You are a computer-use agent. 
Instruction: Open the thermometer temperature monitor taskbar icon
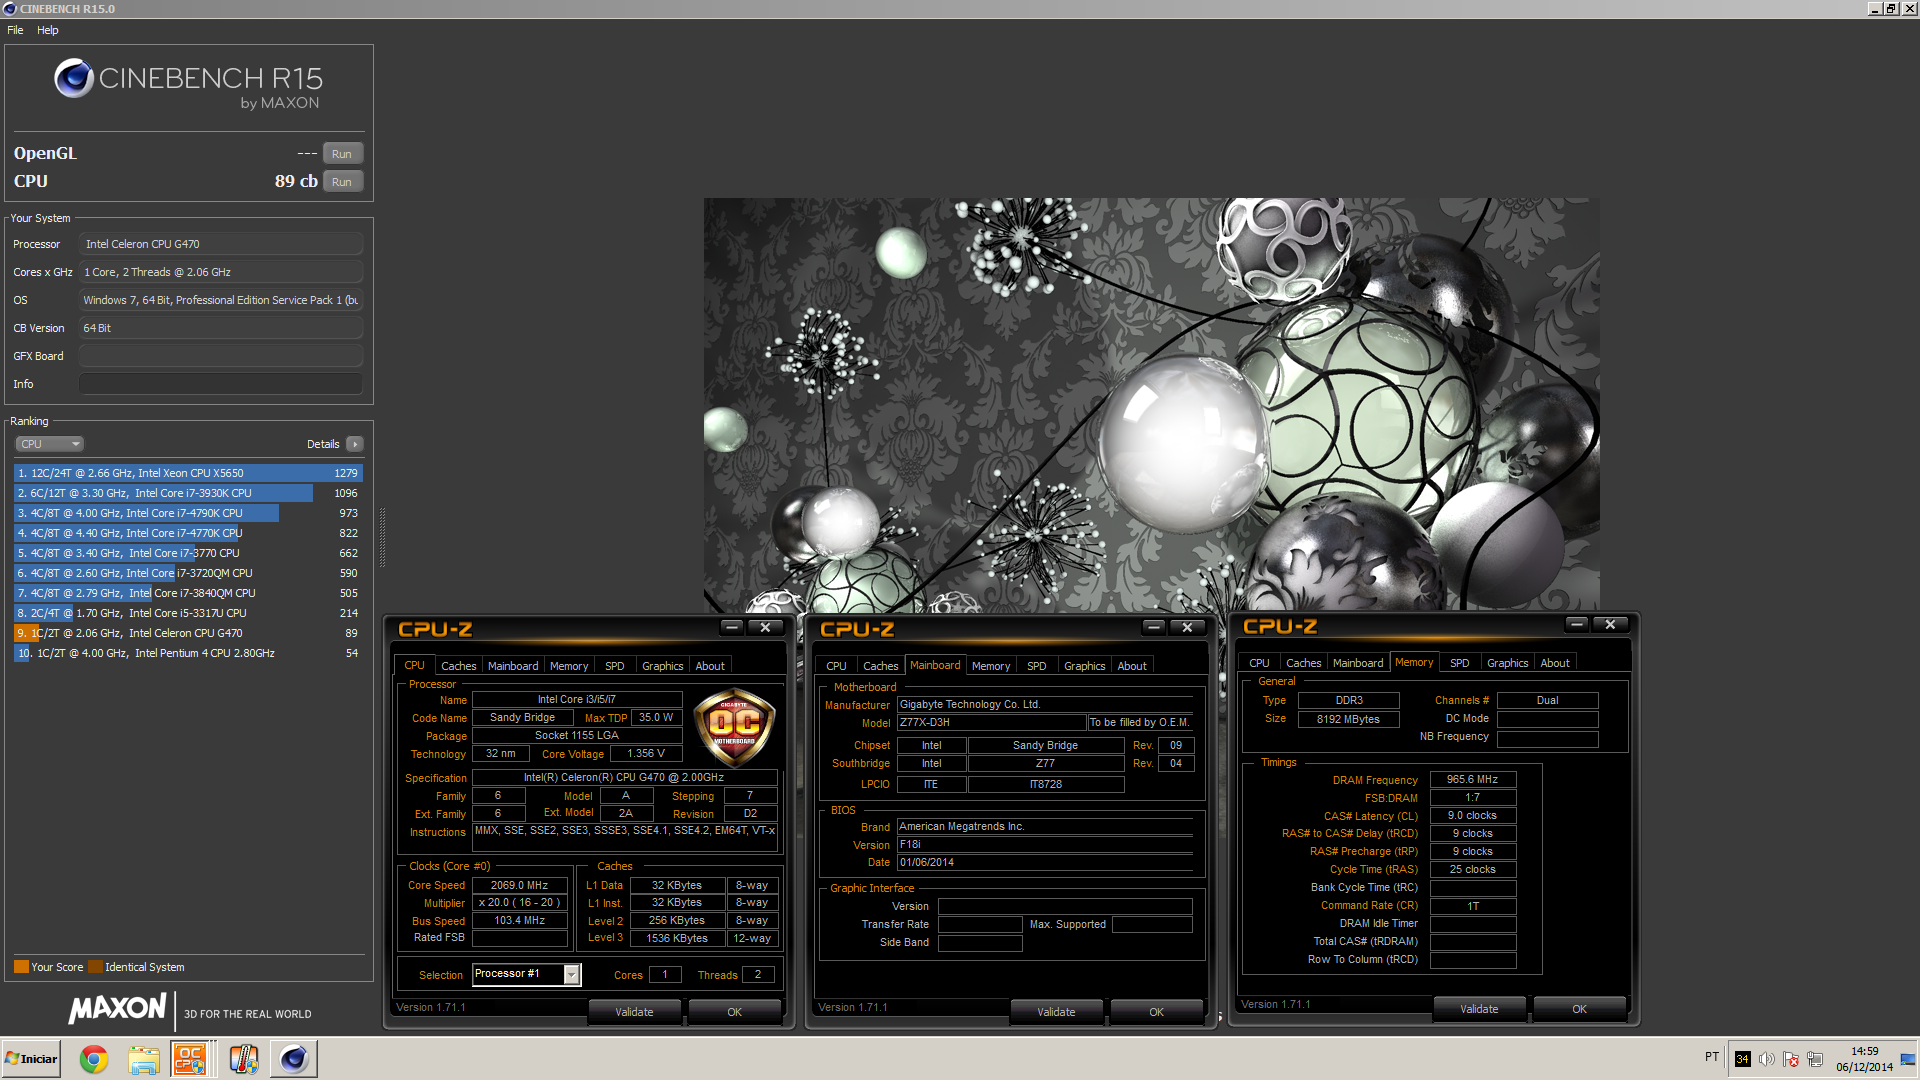(243, 1059)
